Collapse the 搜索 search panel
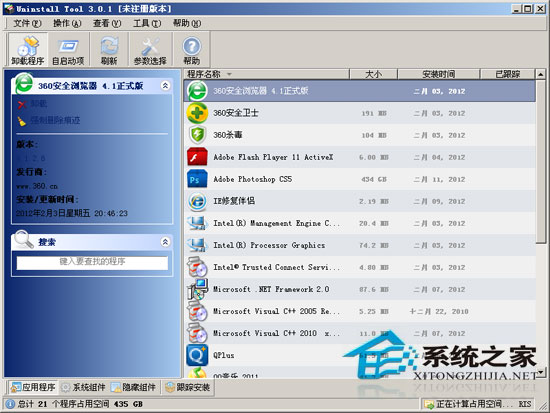Screen dimensions: 550x413 (x=165, y=242)
